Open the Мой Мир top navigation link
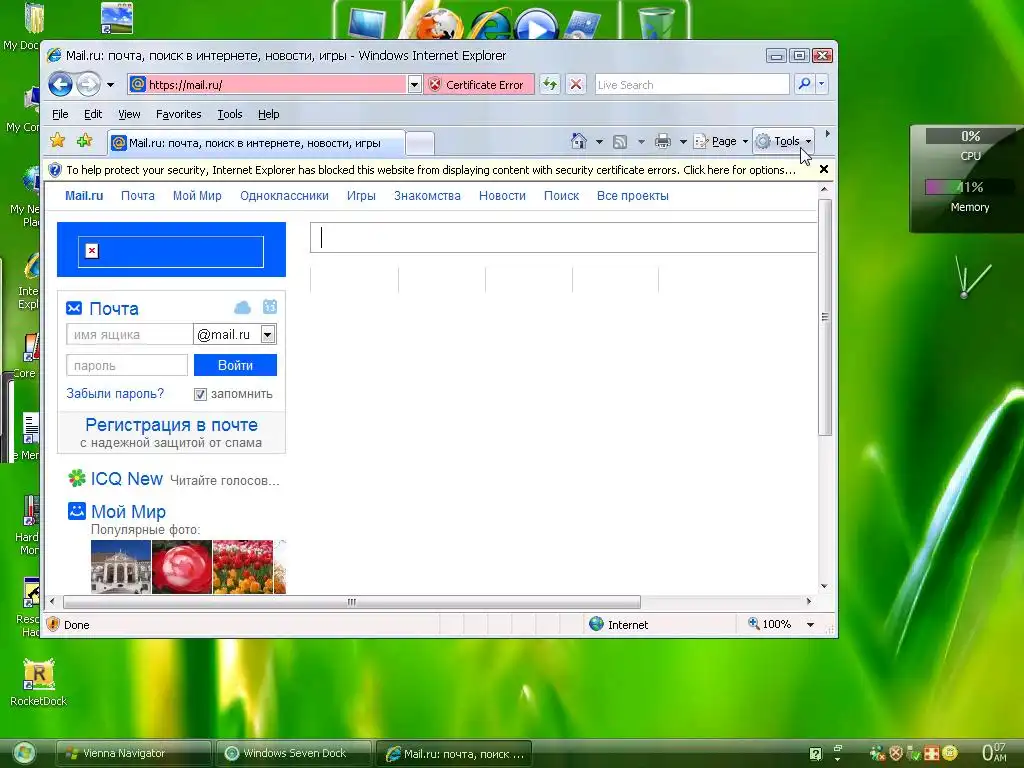The height and width of the screenshot is (768, 1024). pos(197,196)
